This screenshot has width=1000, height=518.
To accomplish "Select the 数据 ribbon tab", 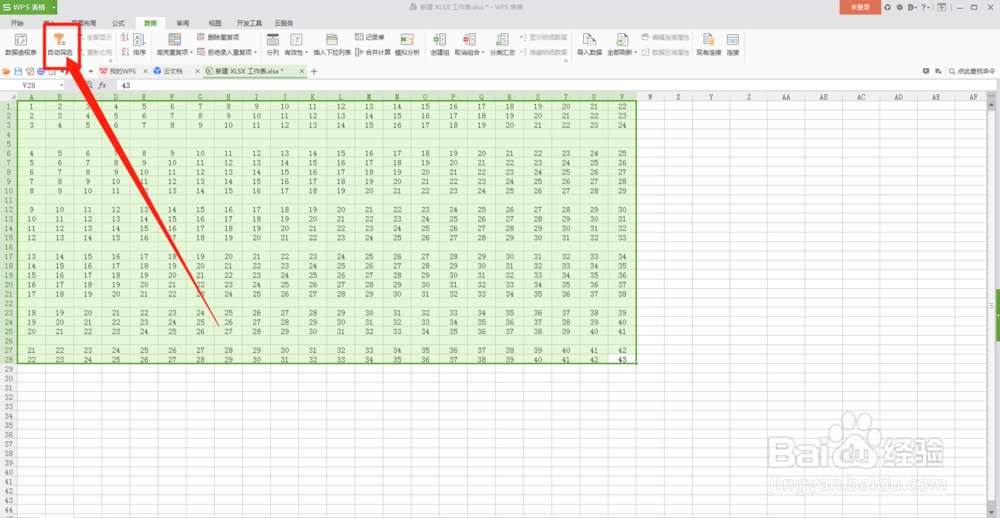I will [151, 22].
